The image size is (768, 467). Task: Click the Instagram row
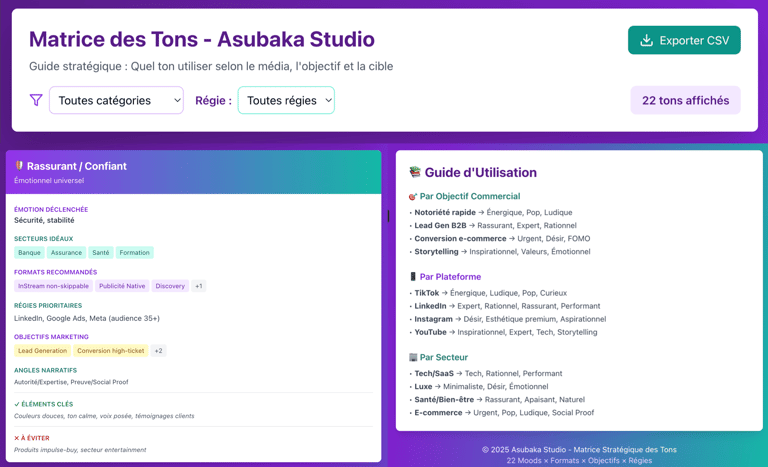[508, 320]
